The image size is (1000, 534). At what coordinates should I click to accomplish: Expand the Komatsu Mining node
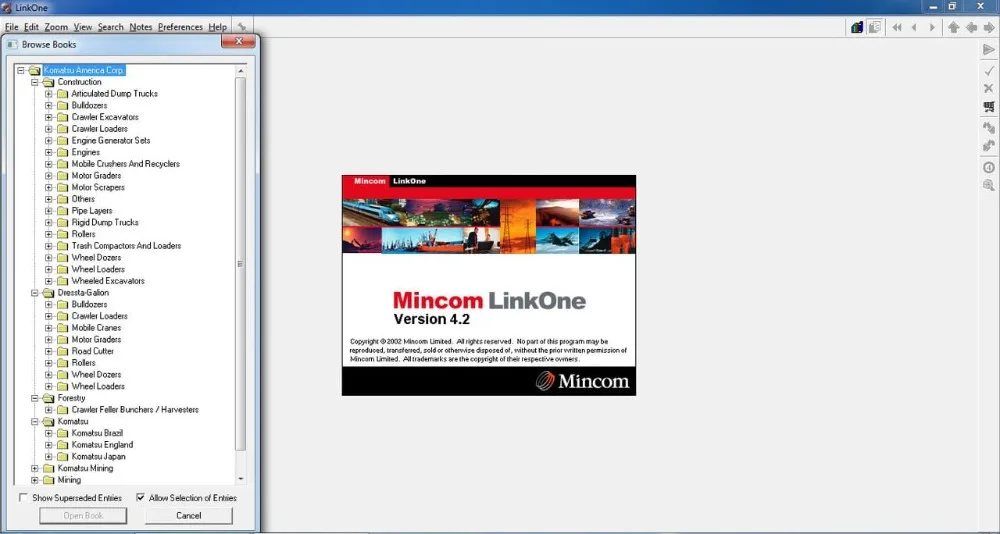(x=35, y=468)
